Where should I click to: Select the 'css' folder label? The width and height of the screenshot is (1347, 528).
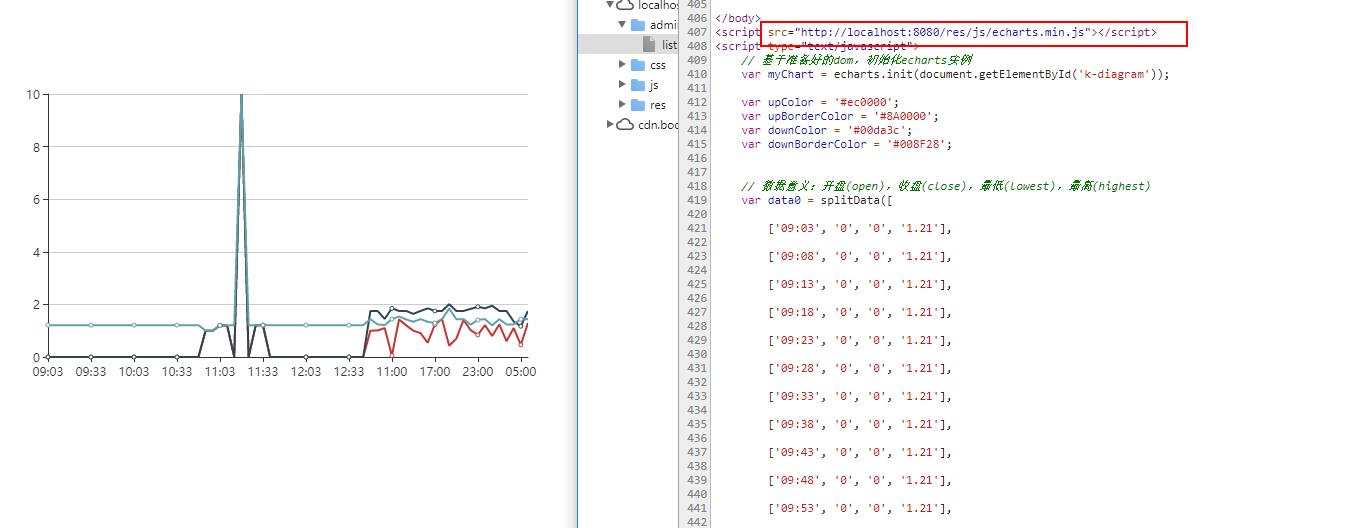pyautogui.click(x=658, y=65)
